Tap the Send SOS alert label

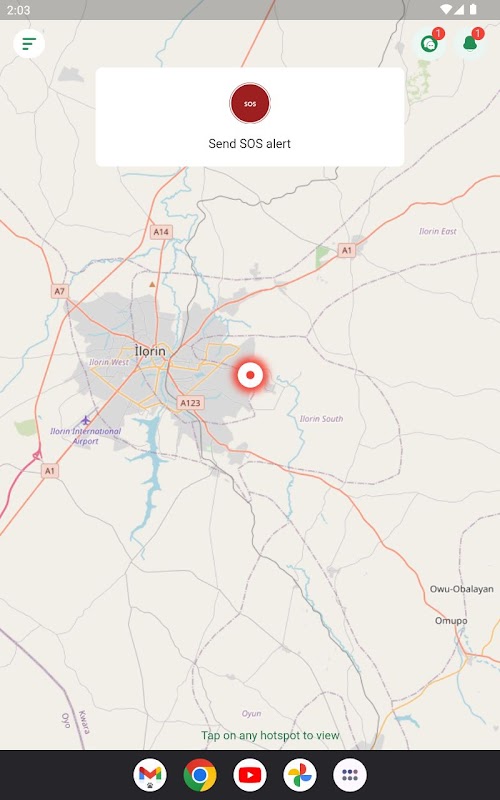click(x=249, y=143)
